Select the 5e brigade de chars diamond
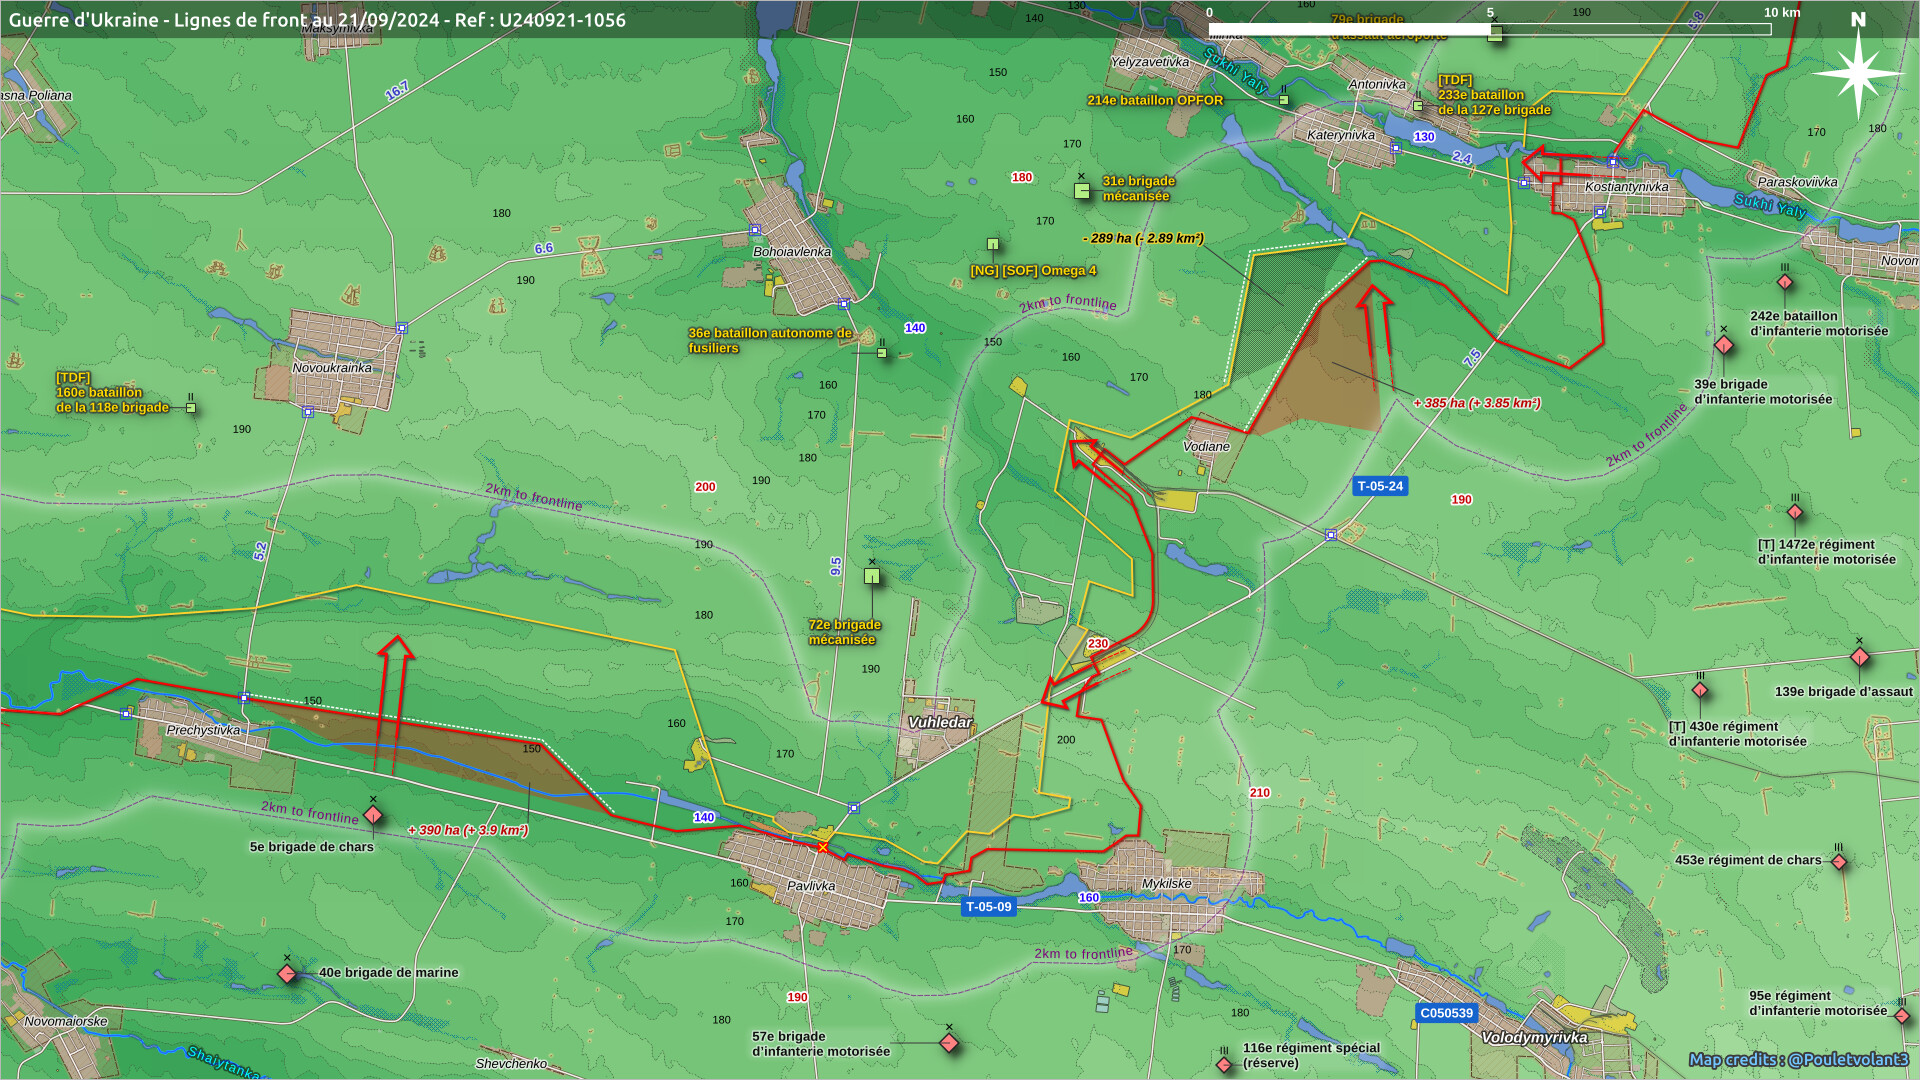Image resolution: width=1920 pixels, height=1080 pixels. click(x=373, y=815)
